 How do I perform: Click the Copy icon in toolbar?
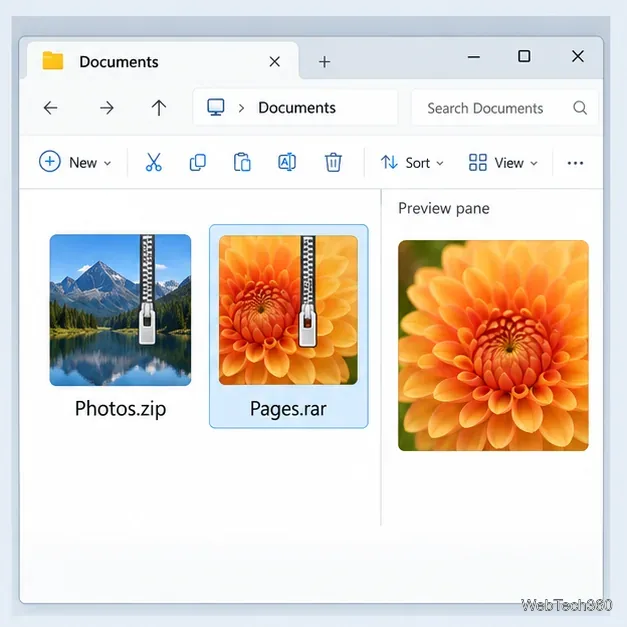click(198, 162)
